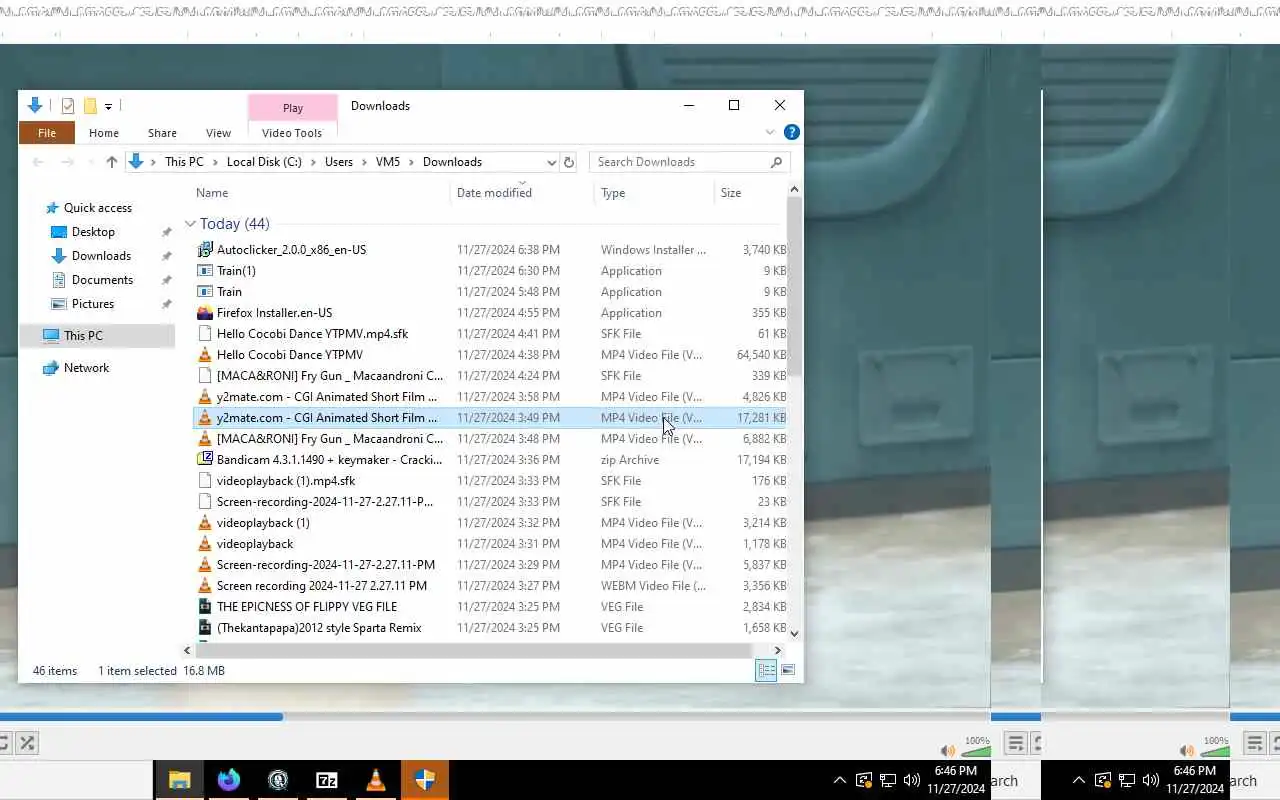This screenshot has height=800, width=1280.
Task: Click the pin icon beside Desktop
Action: click(x=166, y=232)
